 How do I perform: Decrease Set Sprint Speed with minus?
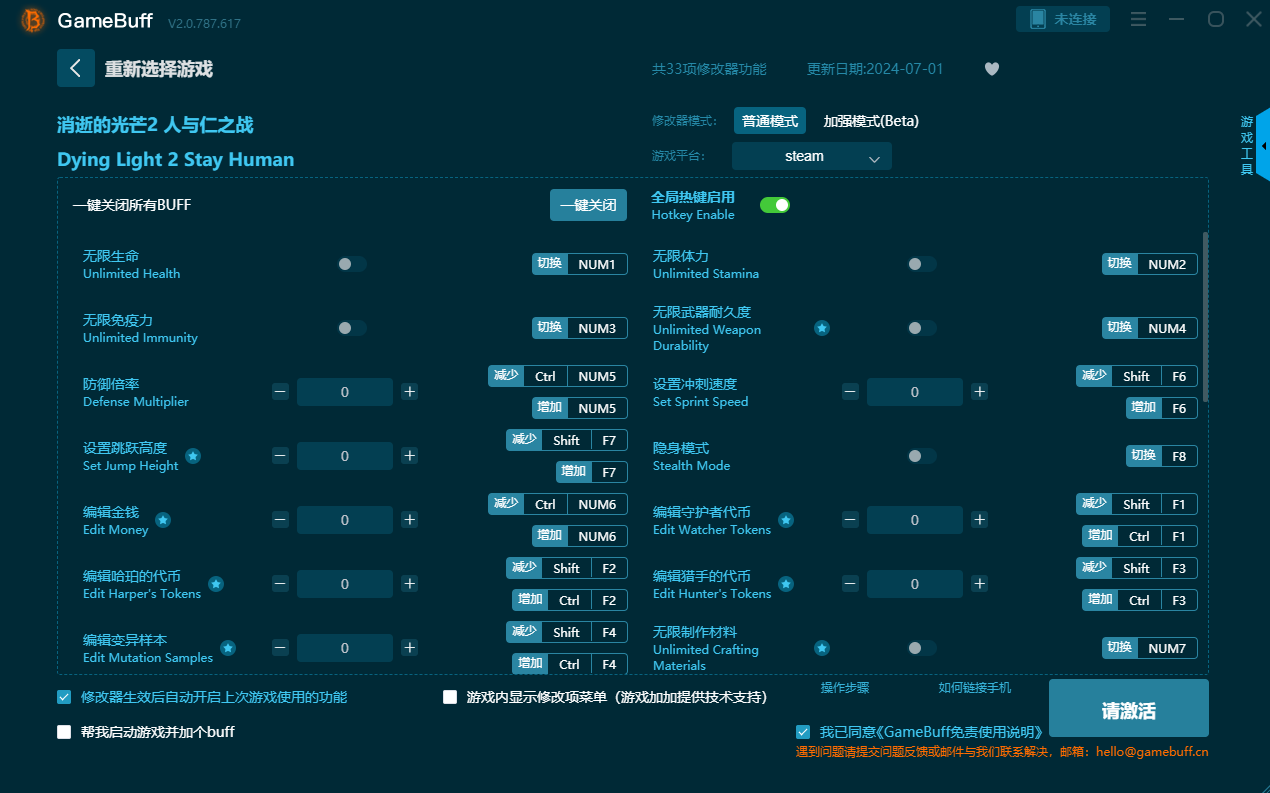pos(850,392)
